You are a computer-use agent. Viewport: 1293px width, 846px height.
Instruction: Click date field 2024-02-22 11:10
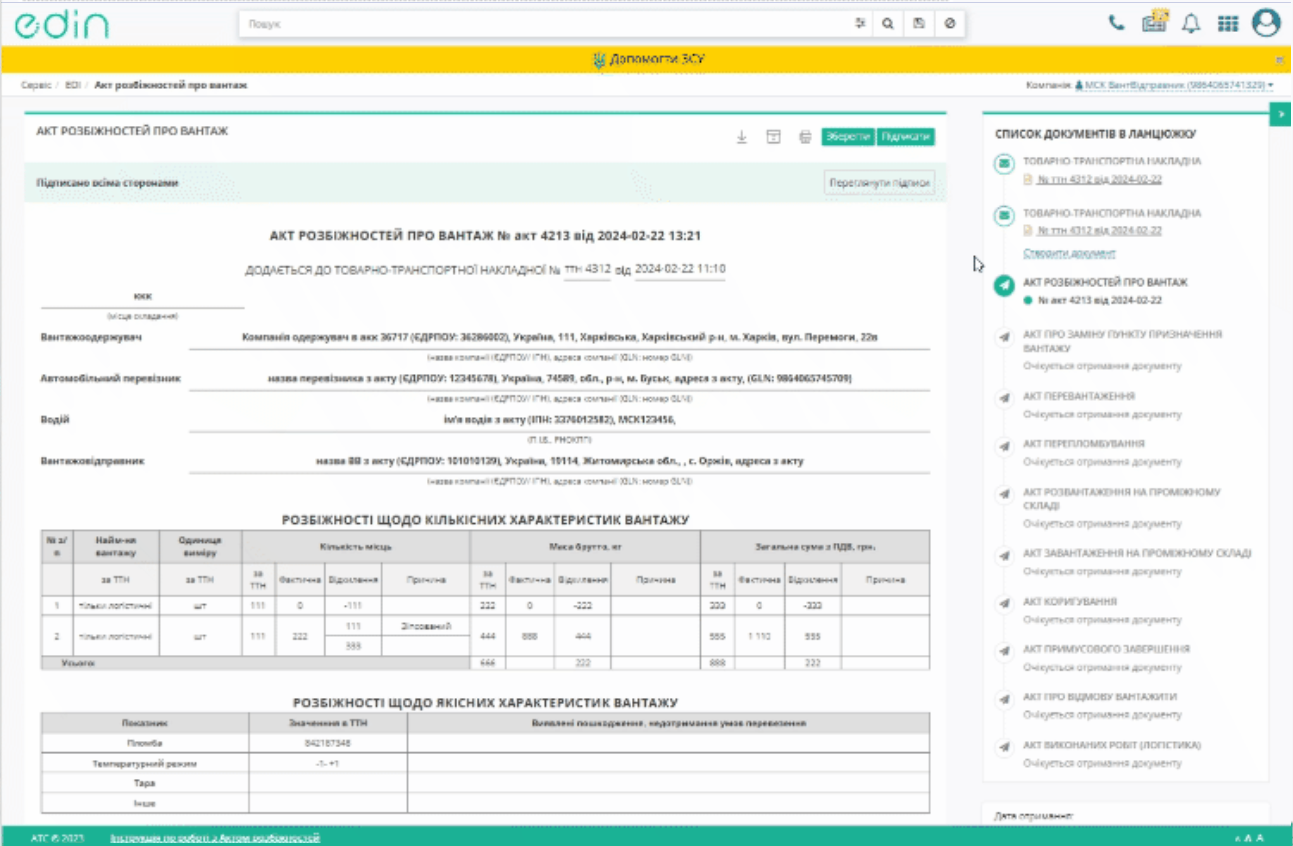pyautogui.click(x=680, y=269)
